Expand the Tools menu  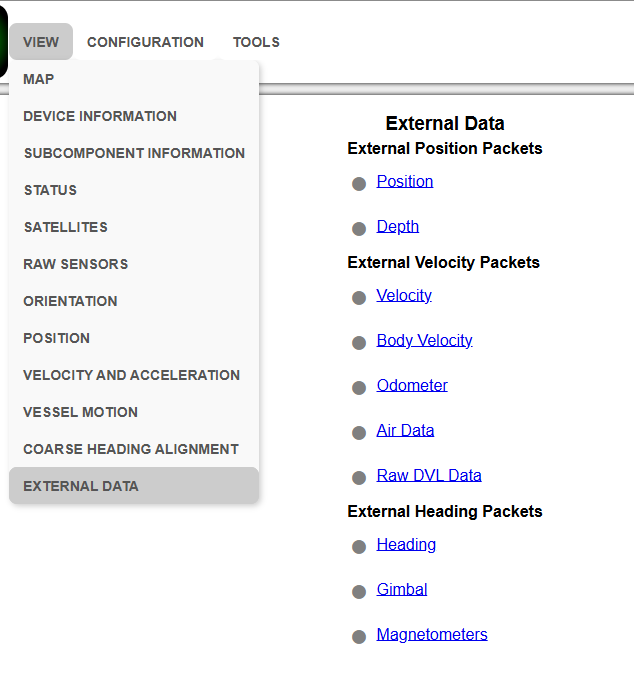pos(256,42)
